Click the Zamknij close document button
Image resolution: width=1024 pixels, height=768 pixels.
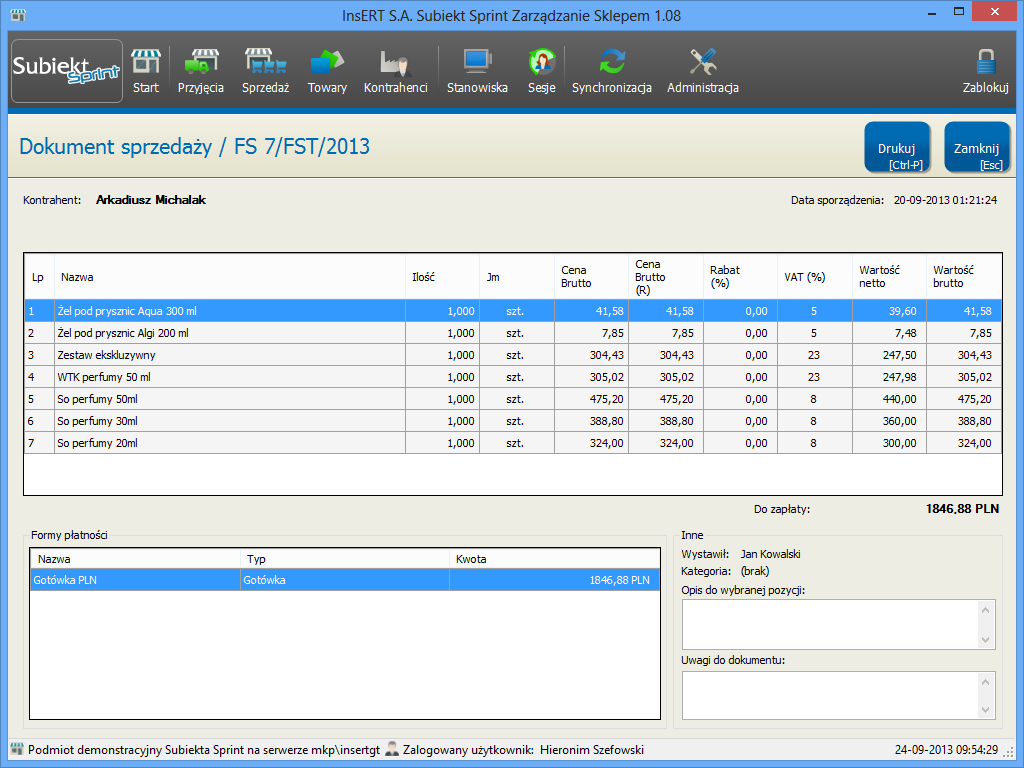[977, 148]
